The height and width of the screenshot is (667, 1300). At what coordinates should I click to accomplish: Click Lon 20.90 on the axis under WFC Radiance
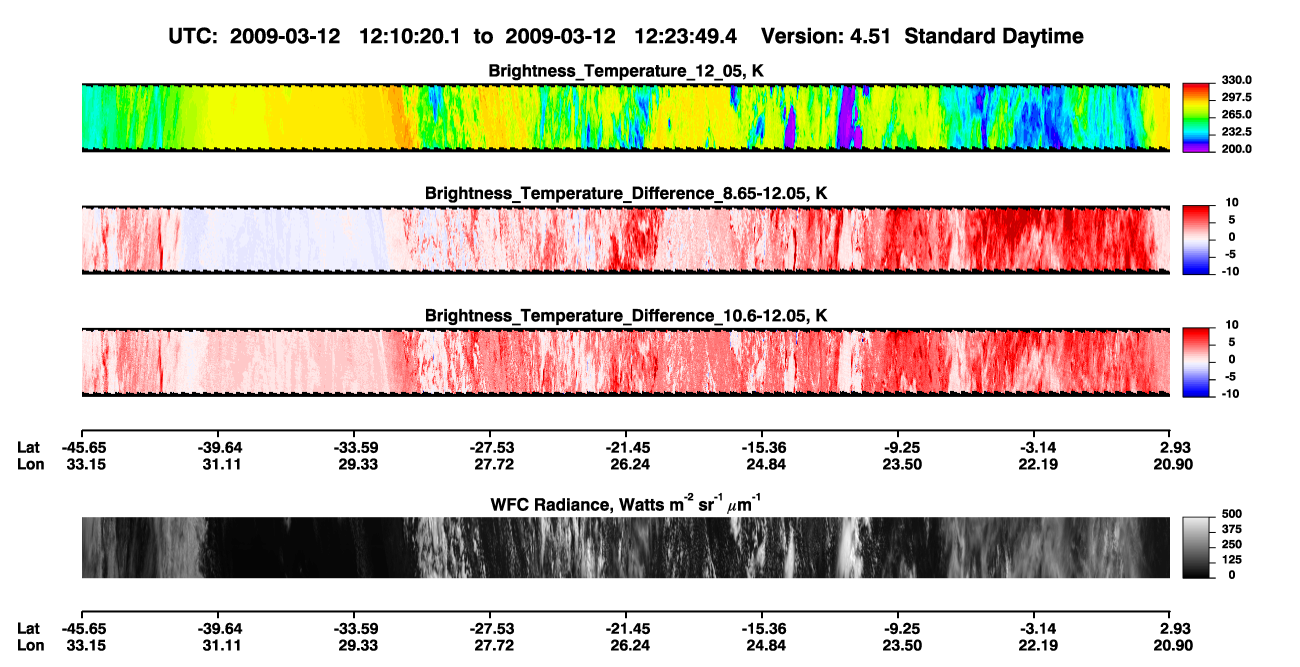1174,644
